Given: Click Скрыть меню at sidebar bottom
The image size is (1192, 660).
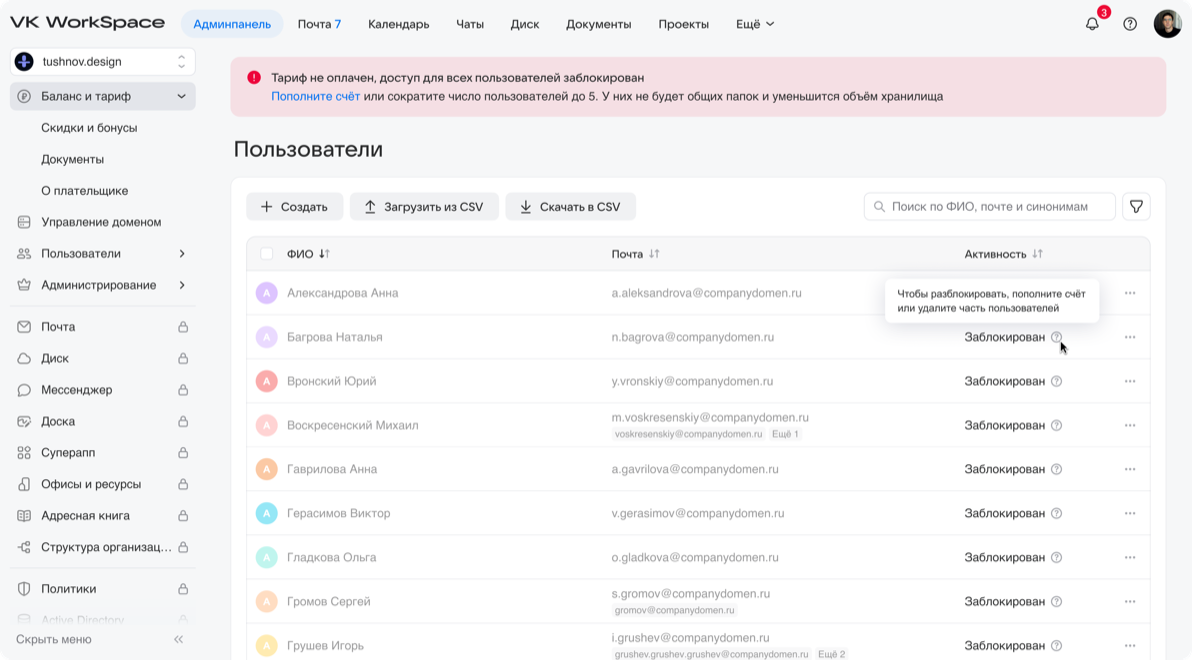Looking at the screenshot, I should (x=54, y=639).
